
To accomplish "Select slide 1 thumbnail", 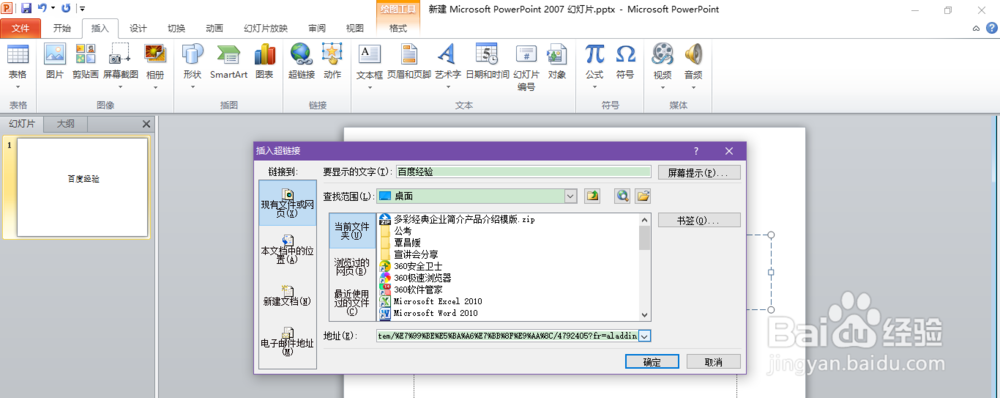I will point(82,188).
